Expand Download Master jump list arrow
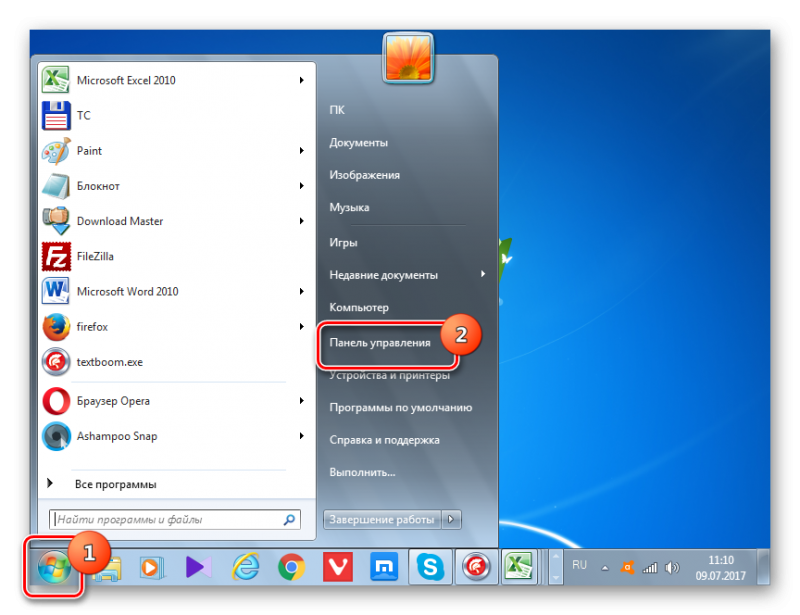This screenshot has height=615, width=800. tap(302, 221)
